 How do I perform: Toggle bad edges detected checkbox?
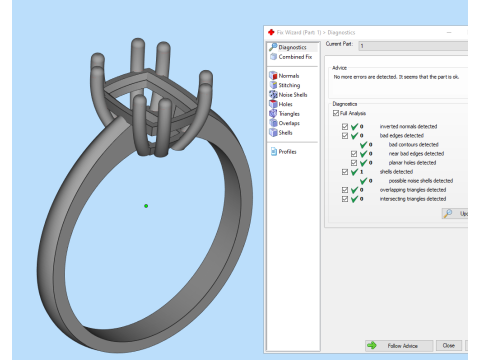coord(345,136)
